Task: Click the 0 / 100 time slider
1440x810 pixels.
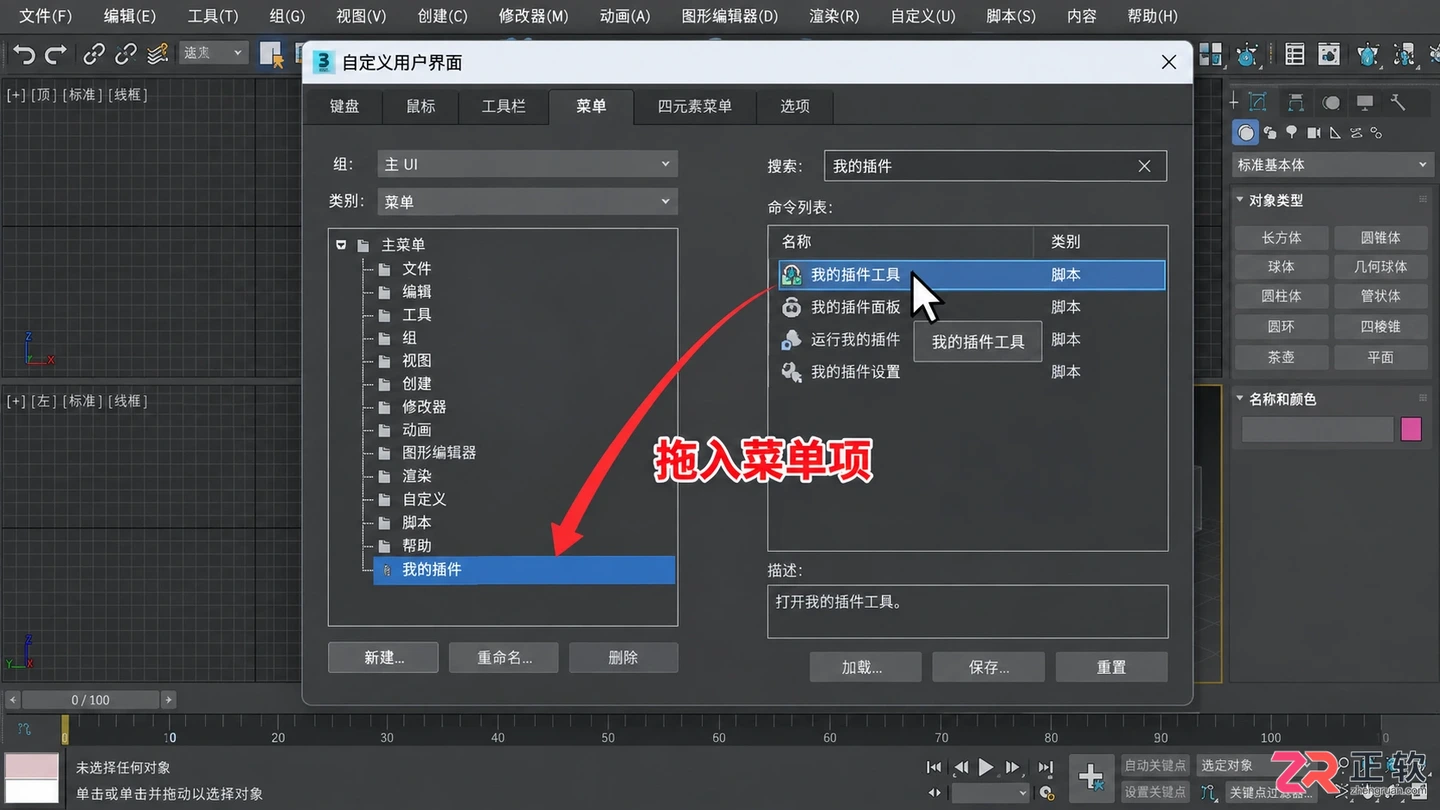Action: pos(90,700)
